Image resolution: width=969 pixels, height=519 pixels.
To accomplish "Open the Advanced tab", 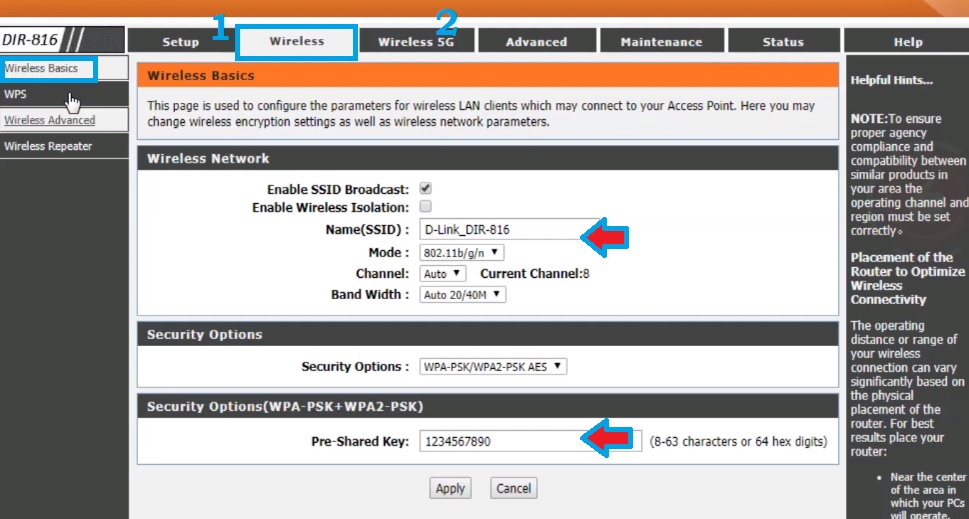I will (536, 41).
